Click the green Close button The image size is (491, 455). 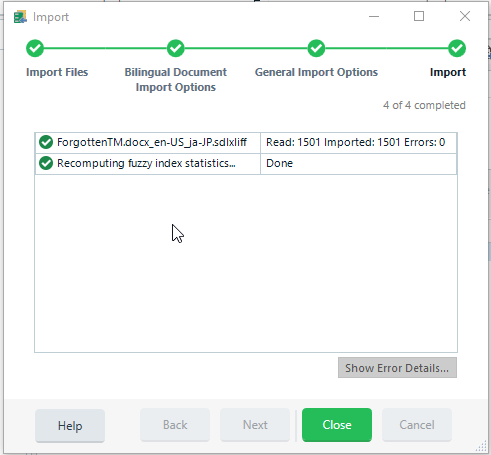point(337,425)
